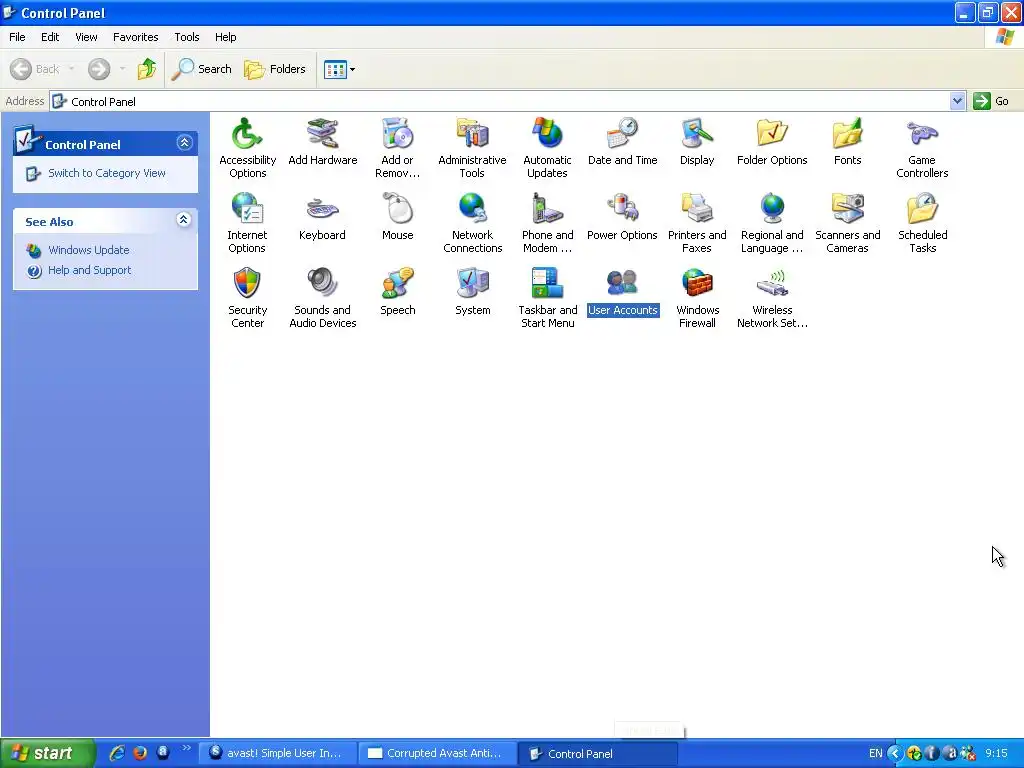Viewport: 1024px width, 768px height.
Task: Click the Go button beside address bar
Action: [x=991, y=101]
